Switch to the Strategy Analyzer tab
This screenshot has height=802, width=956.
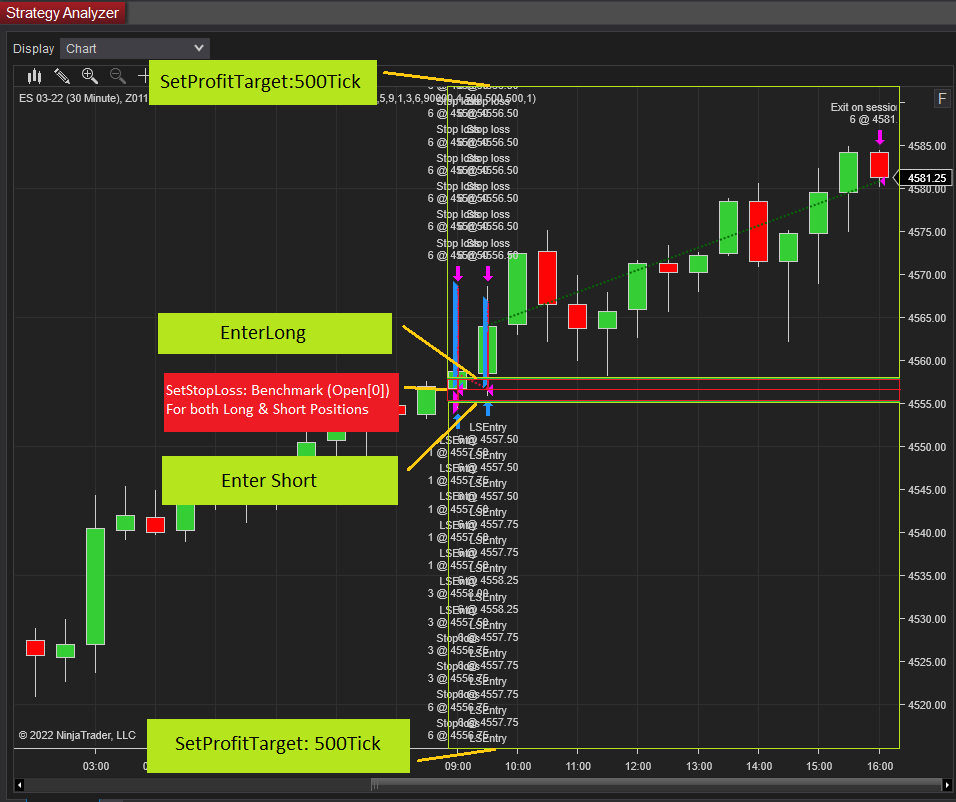click(x=62, y=13)
